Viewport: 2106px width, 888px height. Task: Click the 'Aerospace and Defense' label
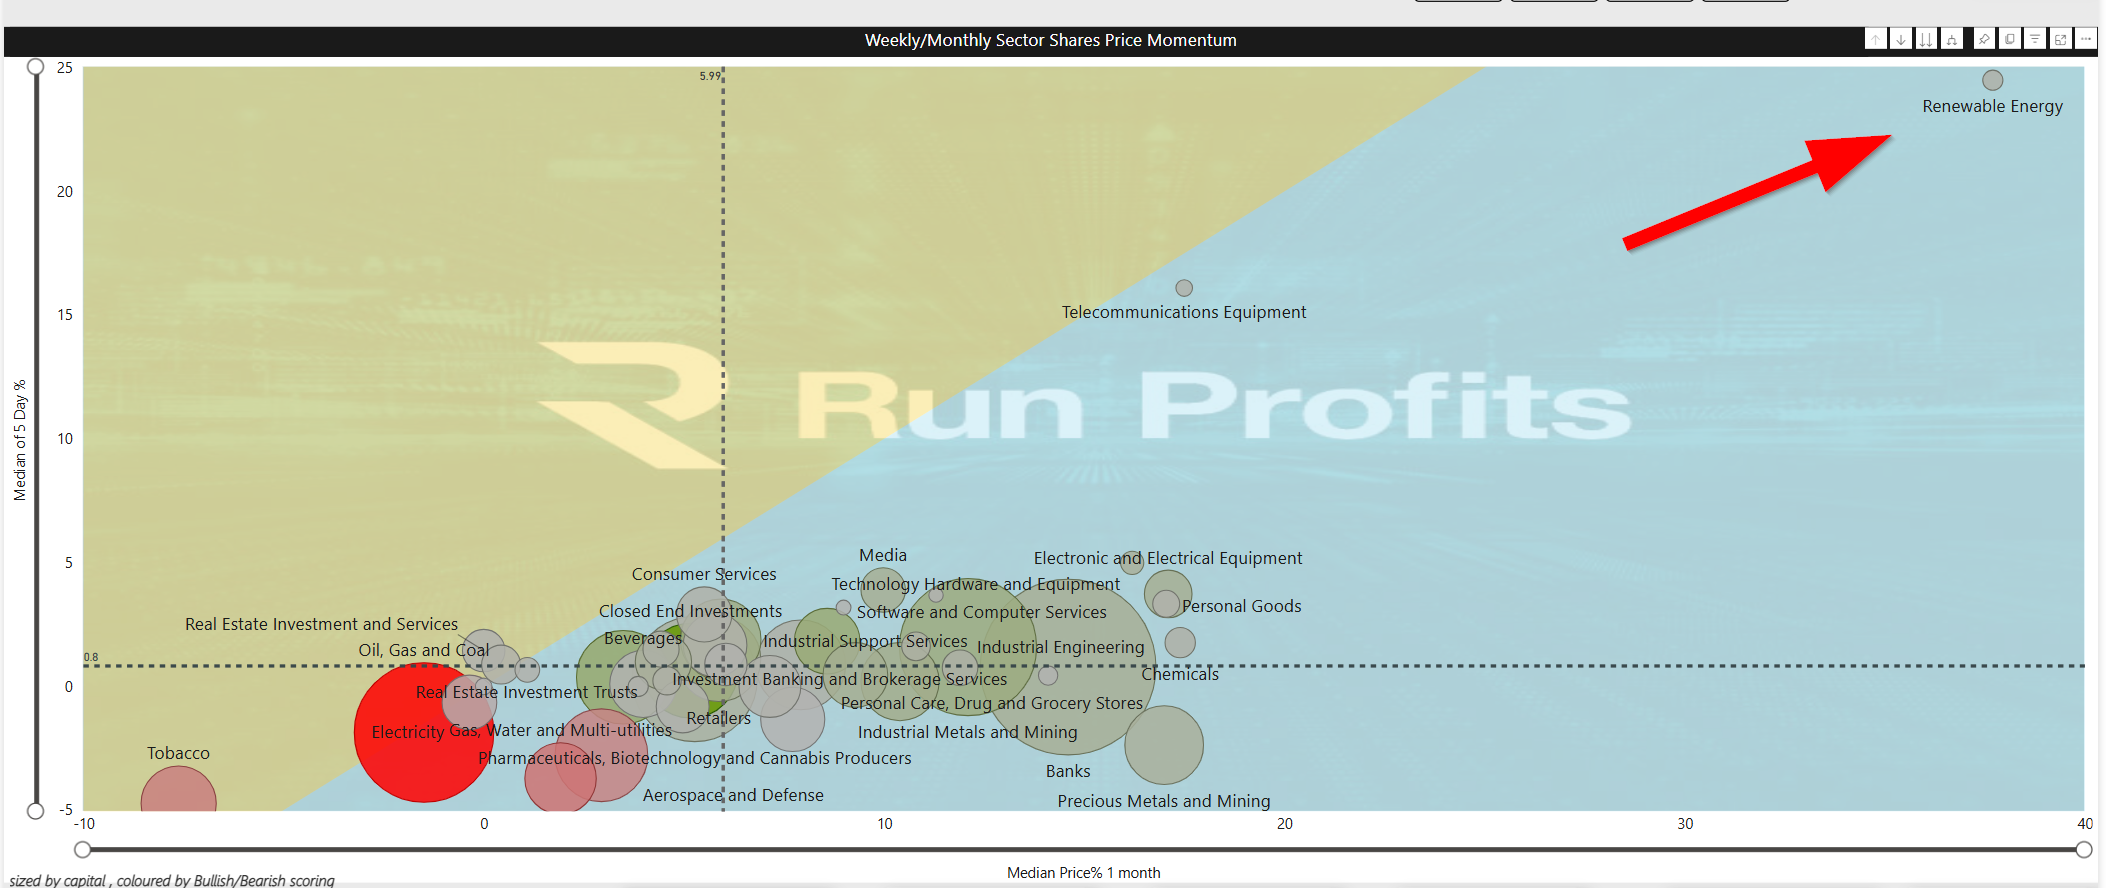point(734,795)
